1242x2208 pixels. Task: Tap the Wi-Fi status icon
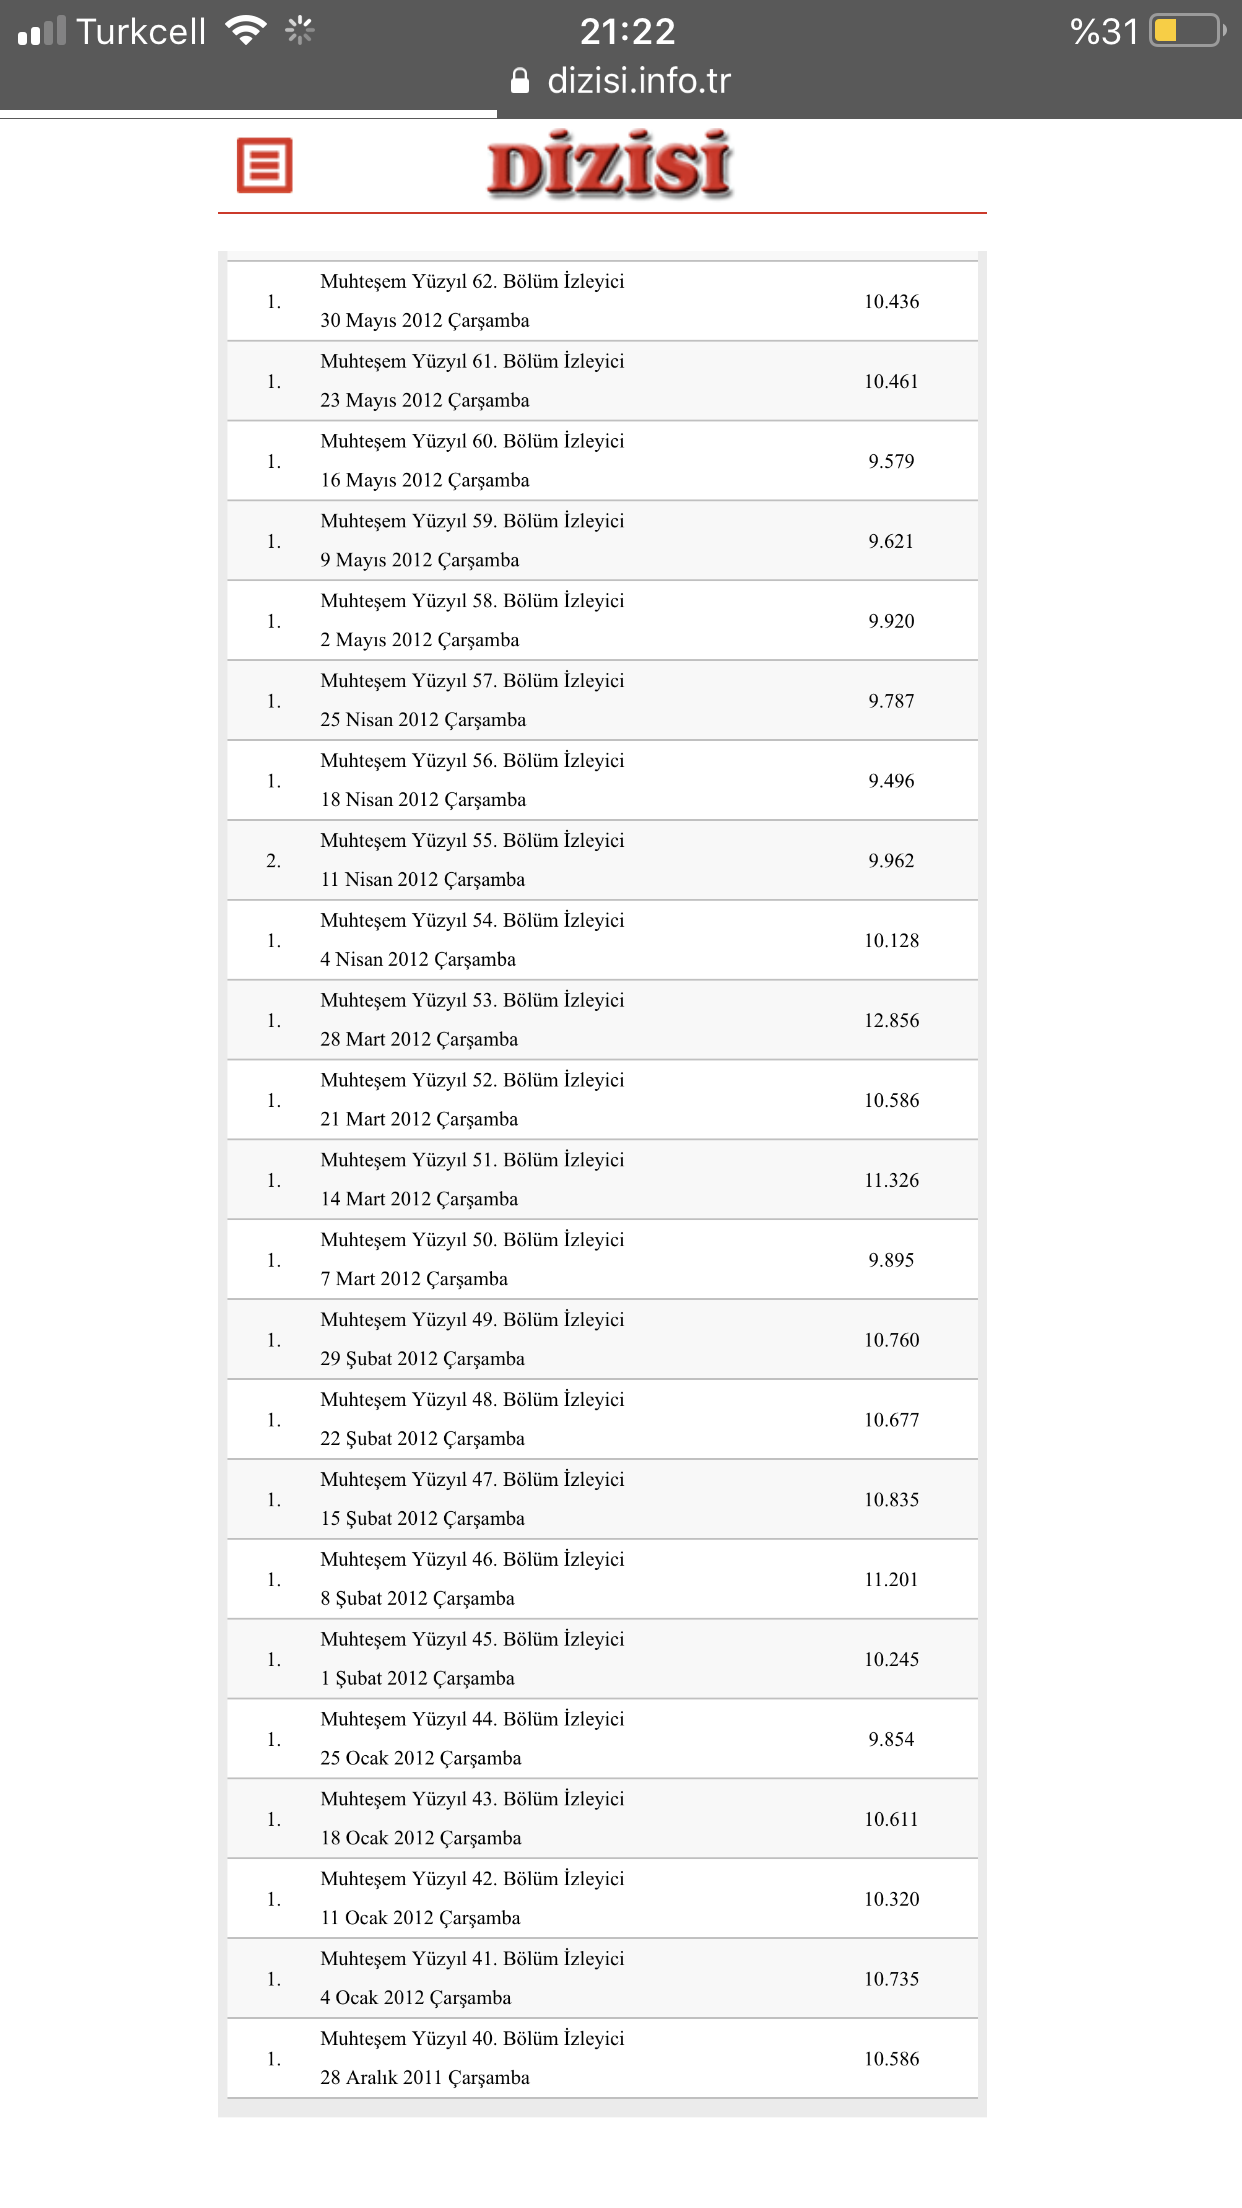245,31
